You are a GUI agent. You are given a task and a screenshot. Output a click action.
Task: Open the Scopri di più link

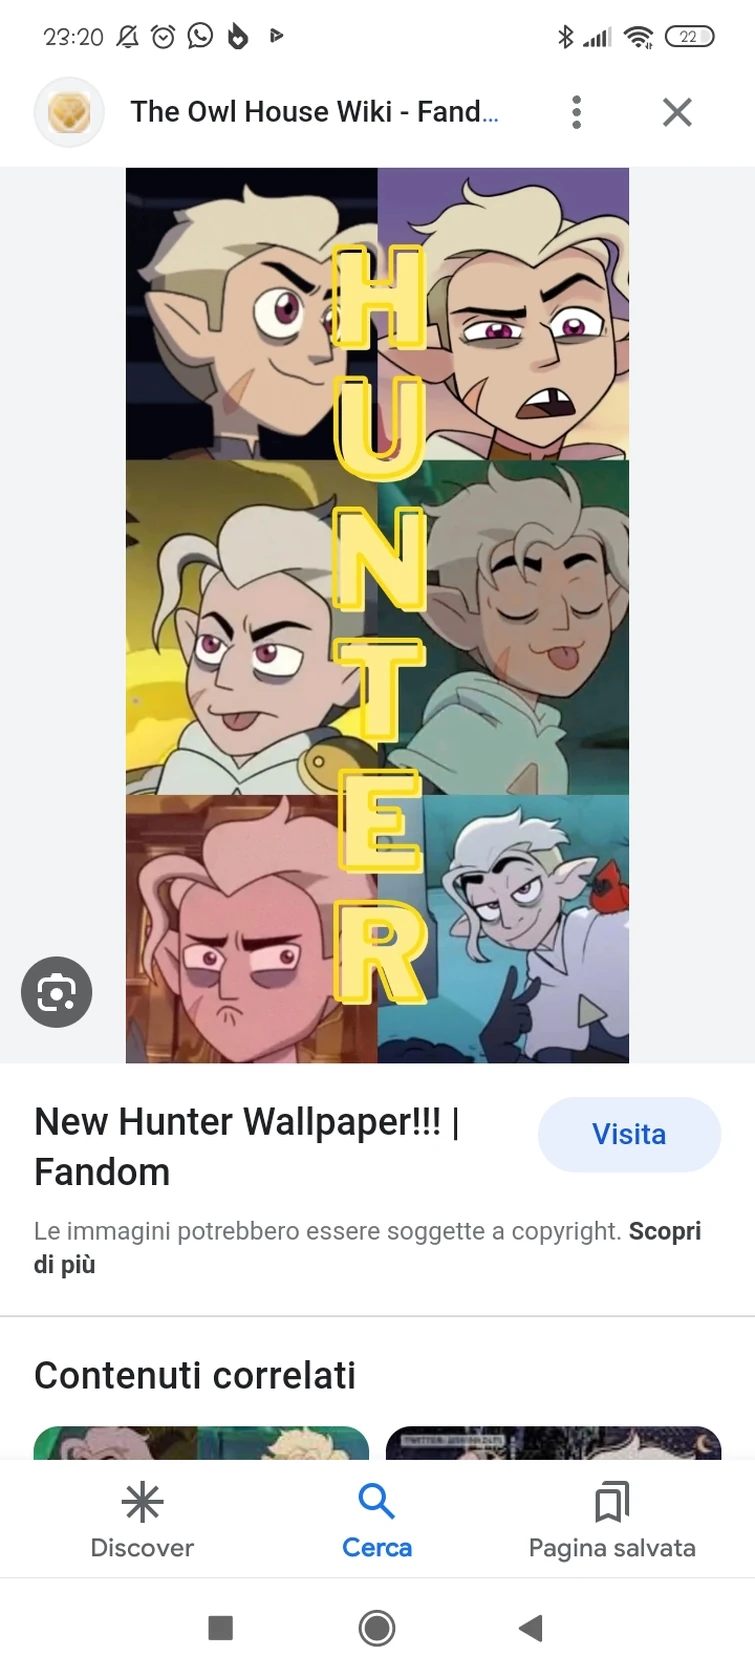point(367,1247)
